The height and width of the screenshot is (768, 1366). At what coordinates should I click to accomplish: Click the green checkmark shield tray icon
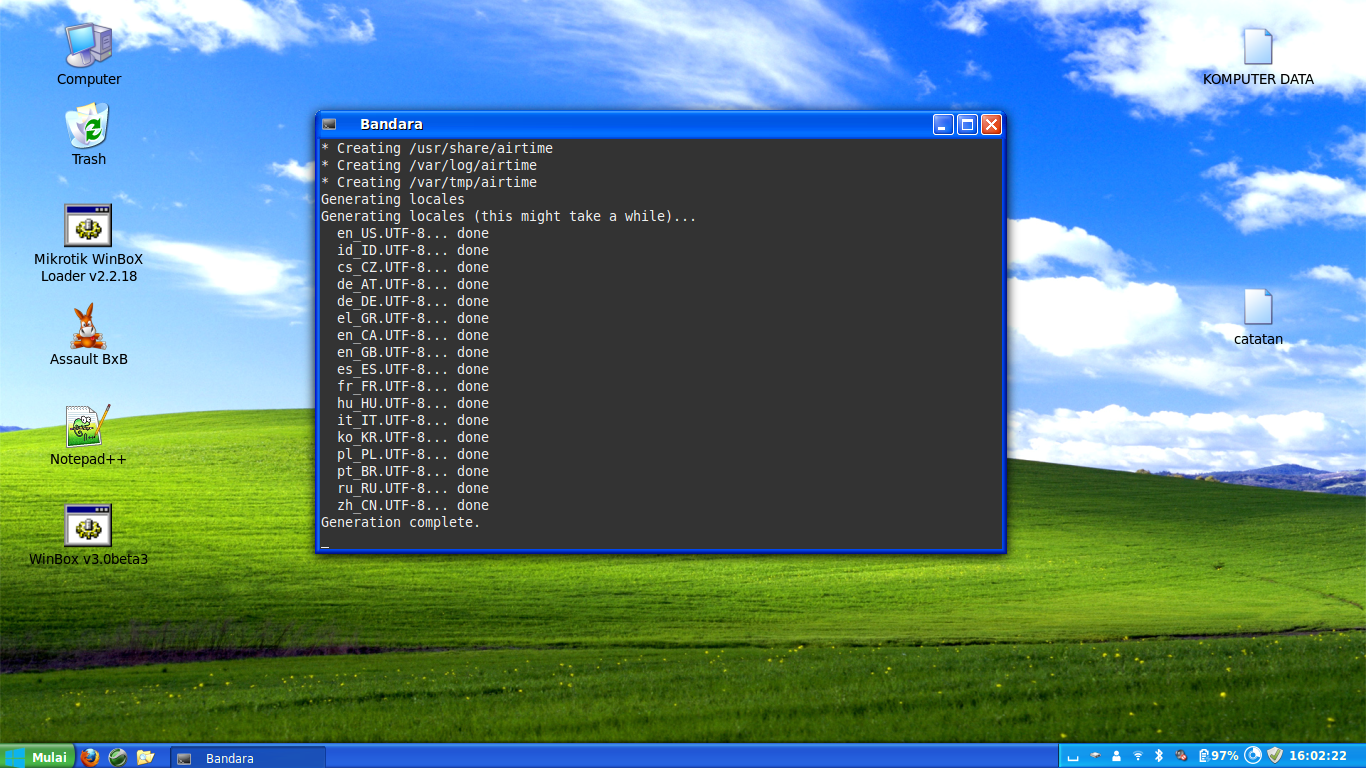[x=1274, y=755]
